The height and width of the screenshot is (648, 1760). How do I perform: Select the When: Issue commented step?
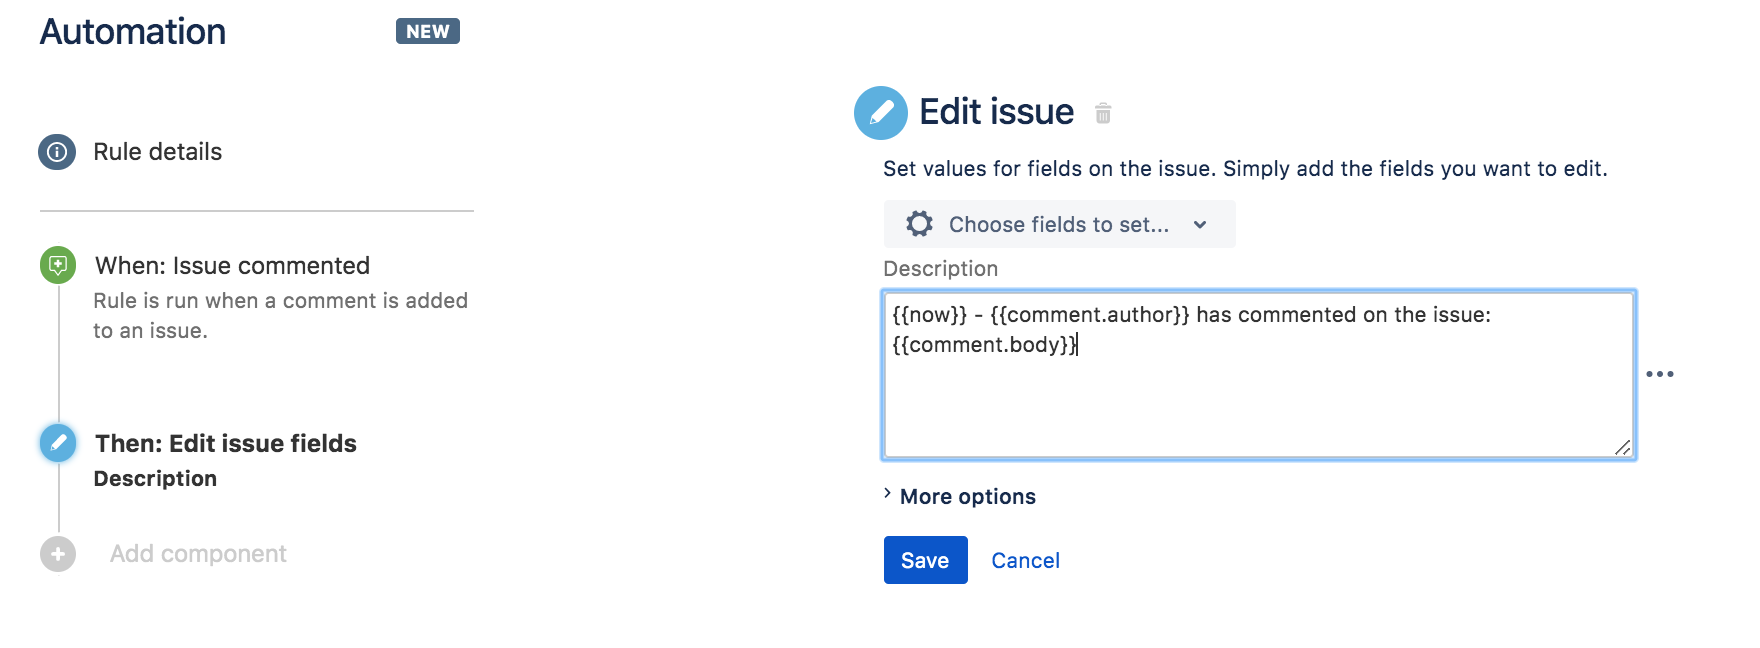[232, 266]
